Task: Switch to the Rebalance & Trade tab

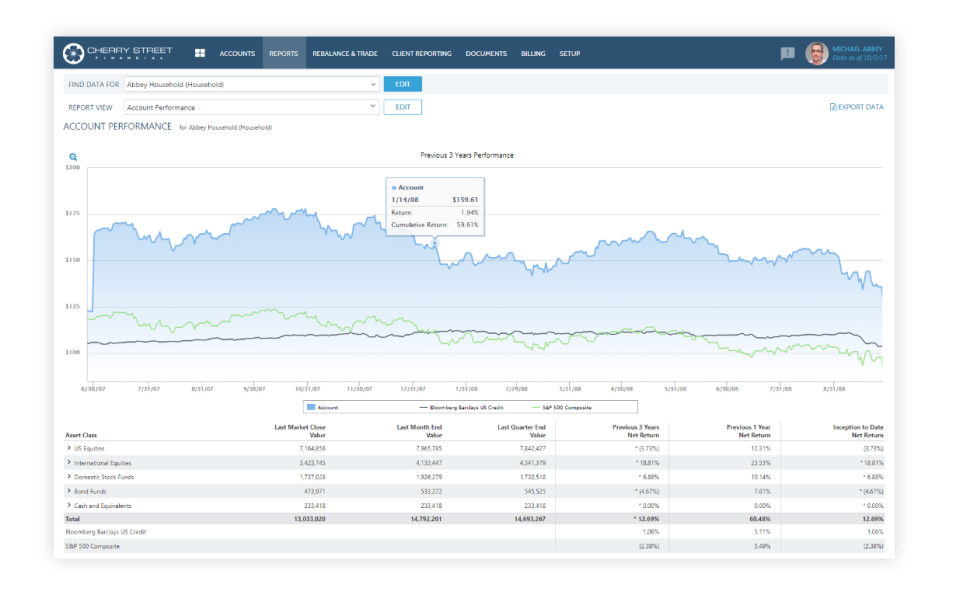Action: pyautogui.click(x=345, y=53)
